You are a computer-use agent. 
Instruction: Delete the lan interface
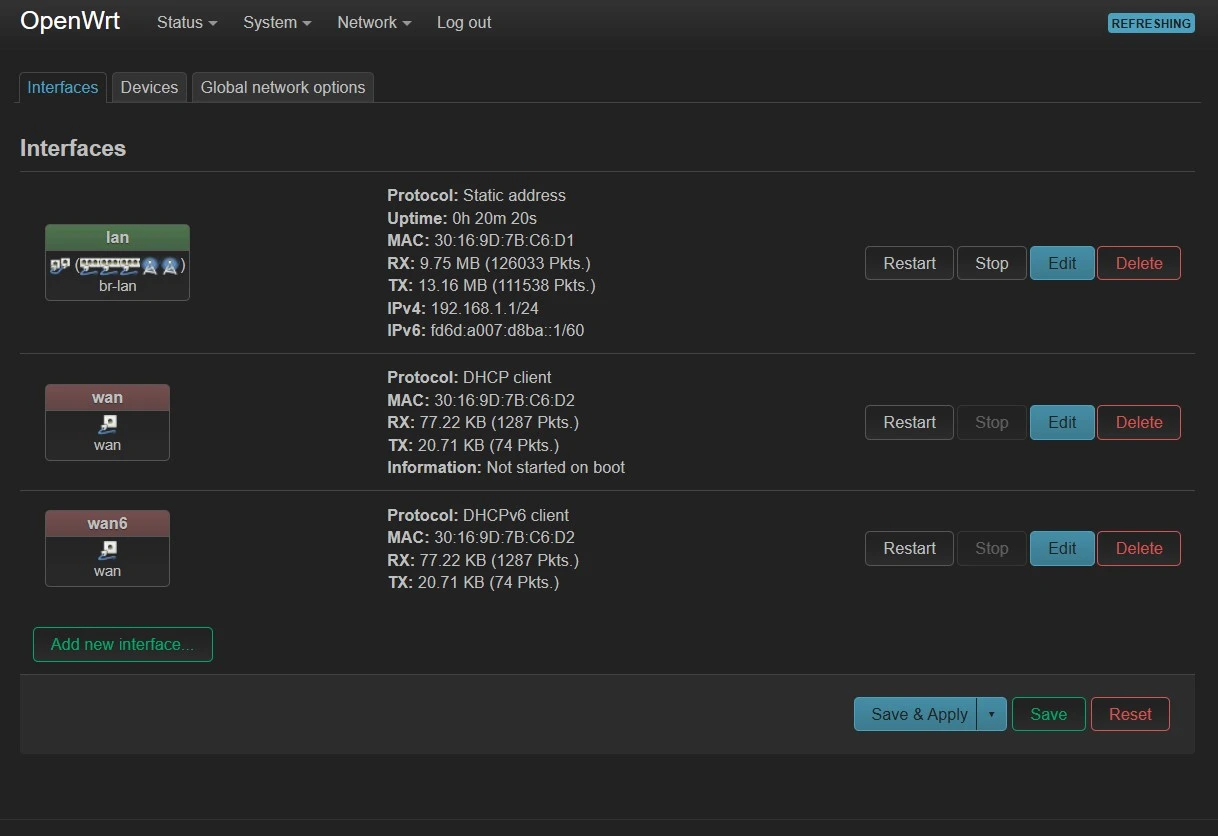click(1139, 263)
